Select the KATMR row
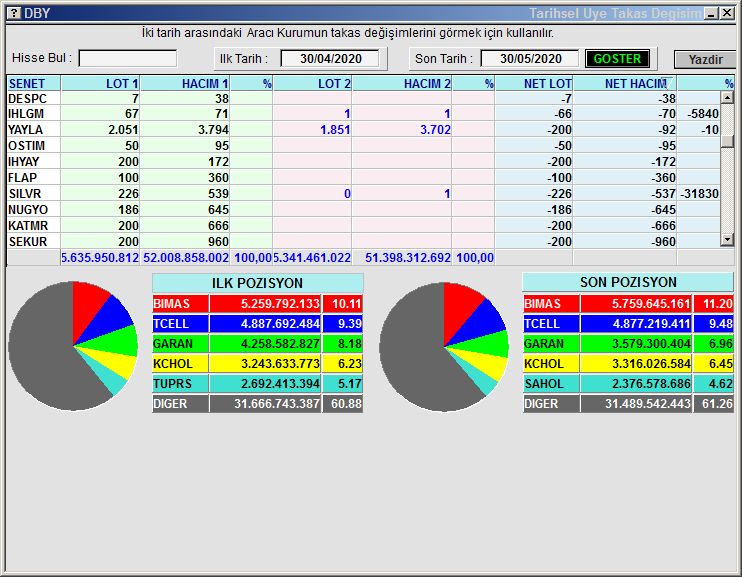 coord(363,226)
